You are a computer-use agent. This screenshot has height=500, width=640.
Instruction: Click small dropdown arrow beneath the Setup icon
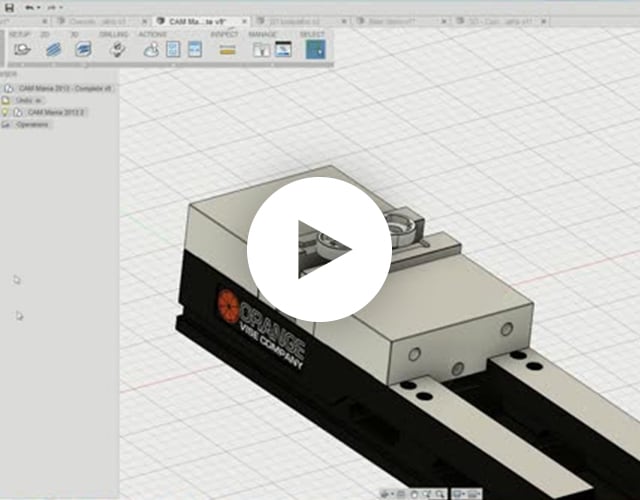pyautogui.click(x=22, y=64)
